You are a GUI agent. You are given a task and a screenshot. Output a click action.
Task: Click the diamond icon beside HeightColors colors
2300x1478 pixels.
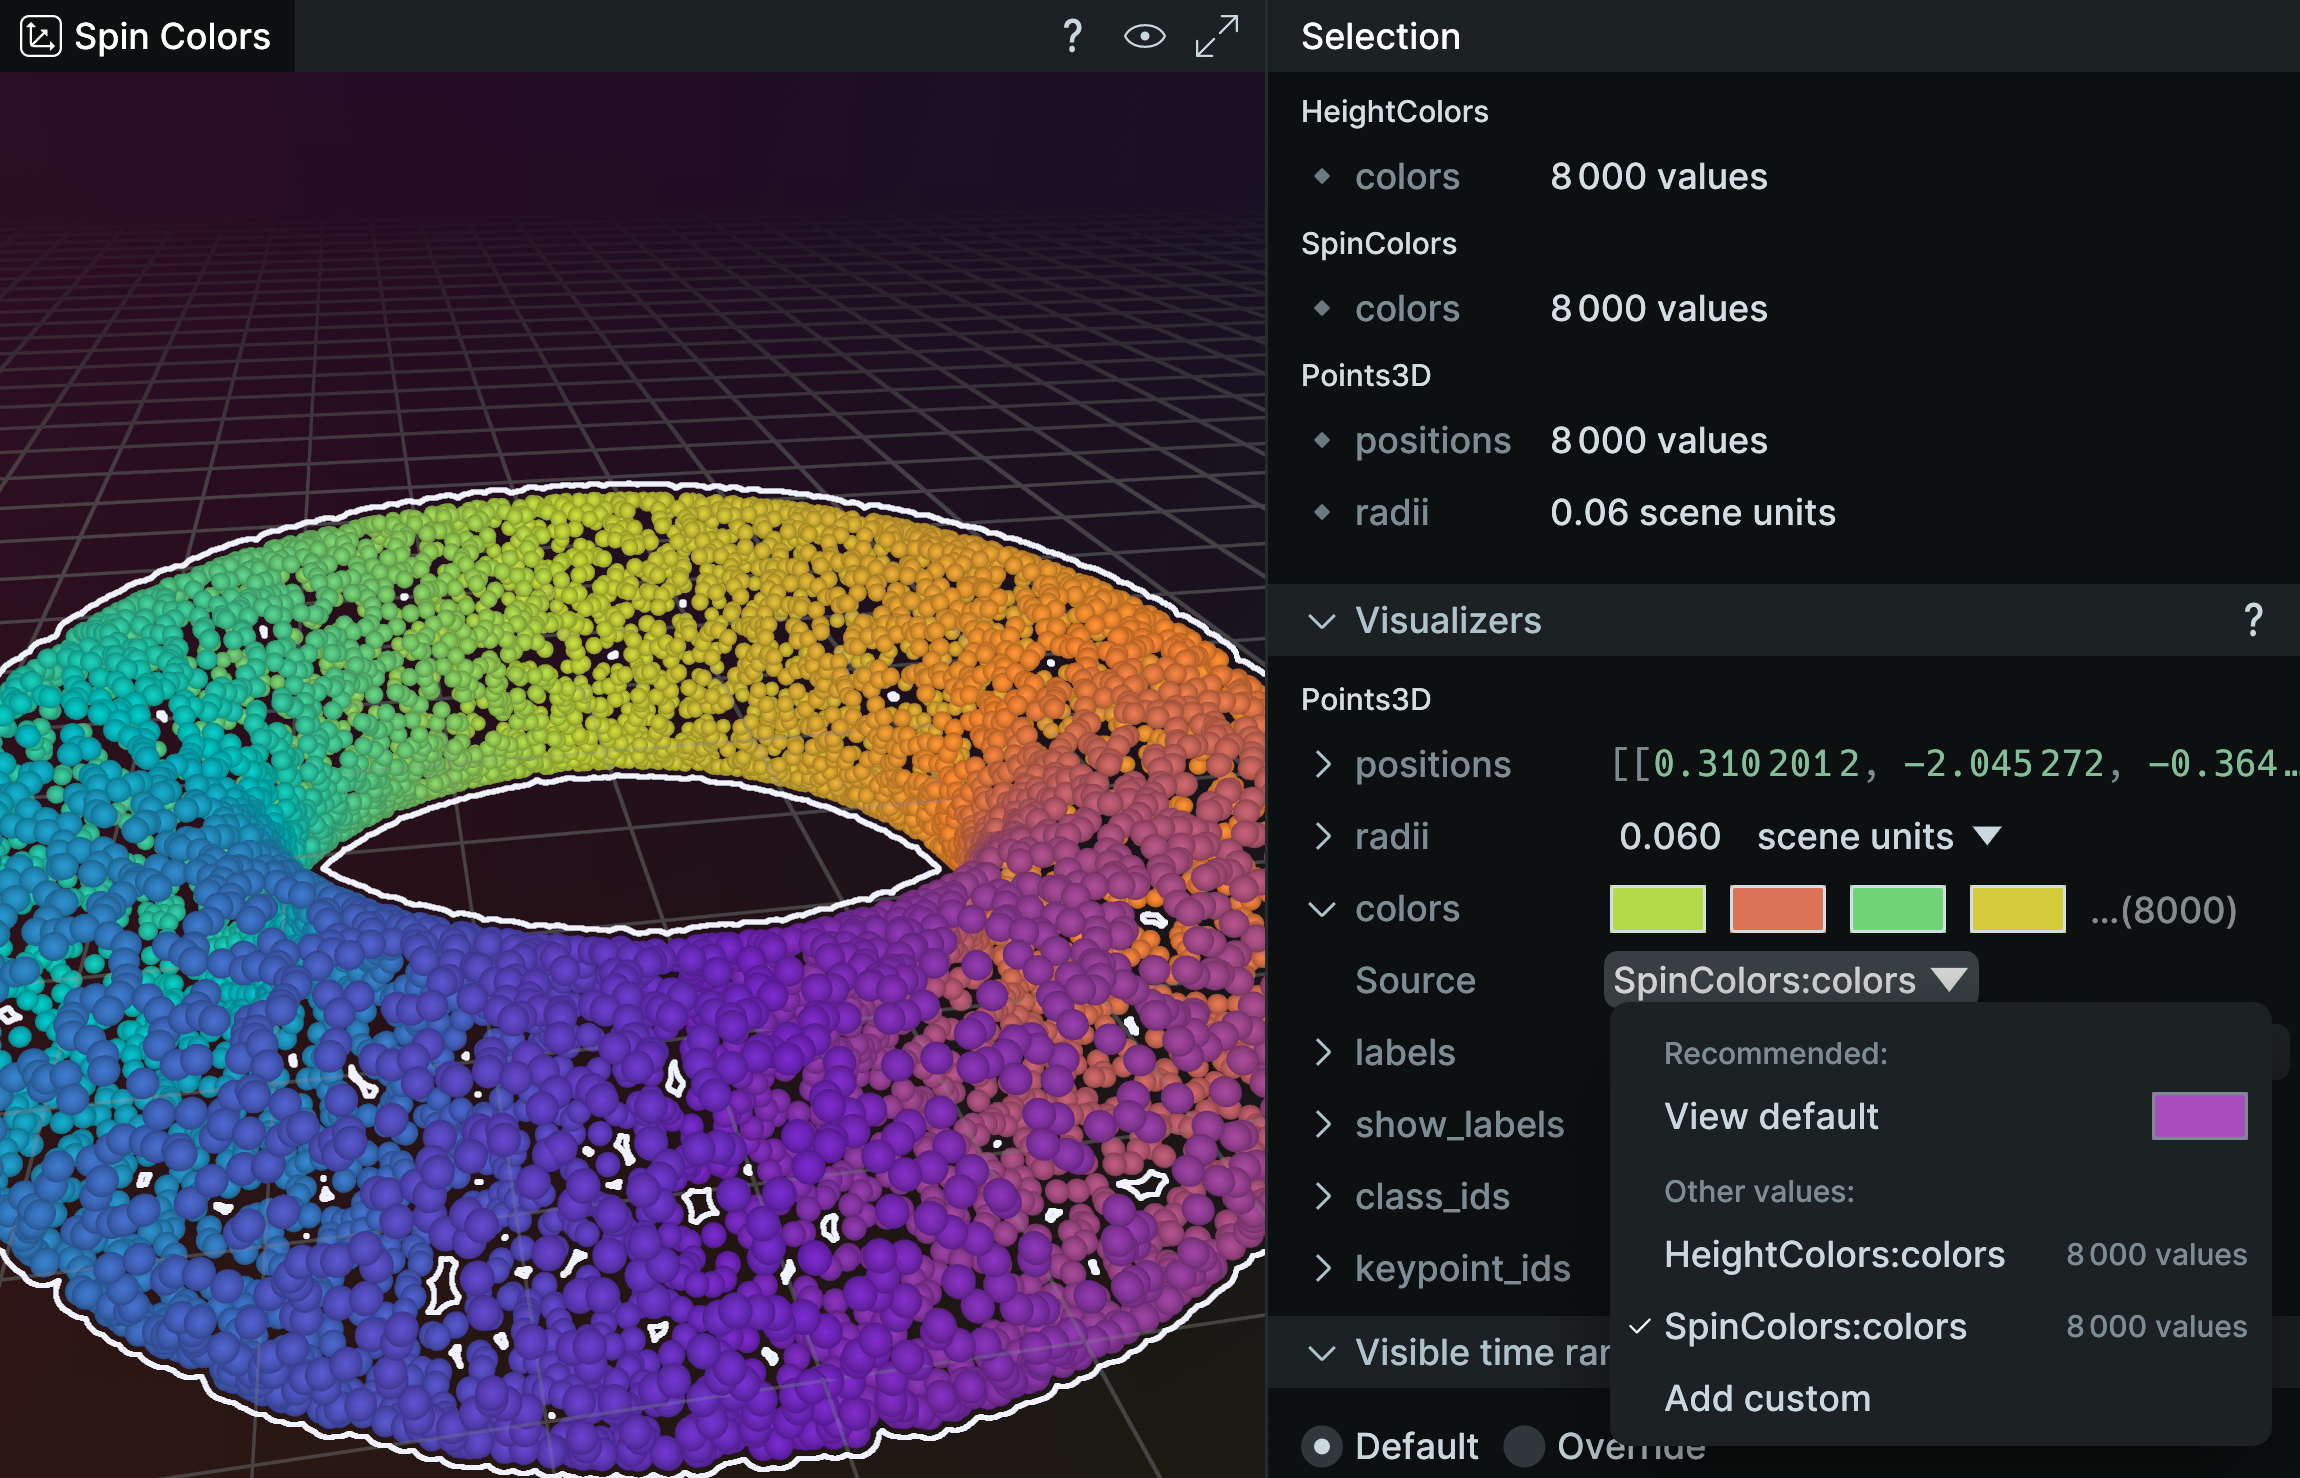(x=1322, y=177)
